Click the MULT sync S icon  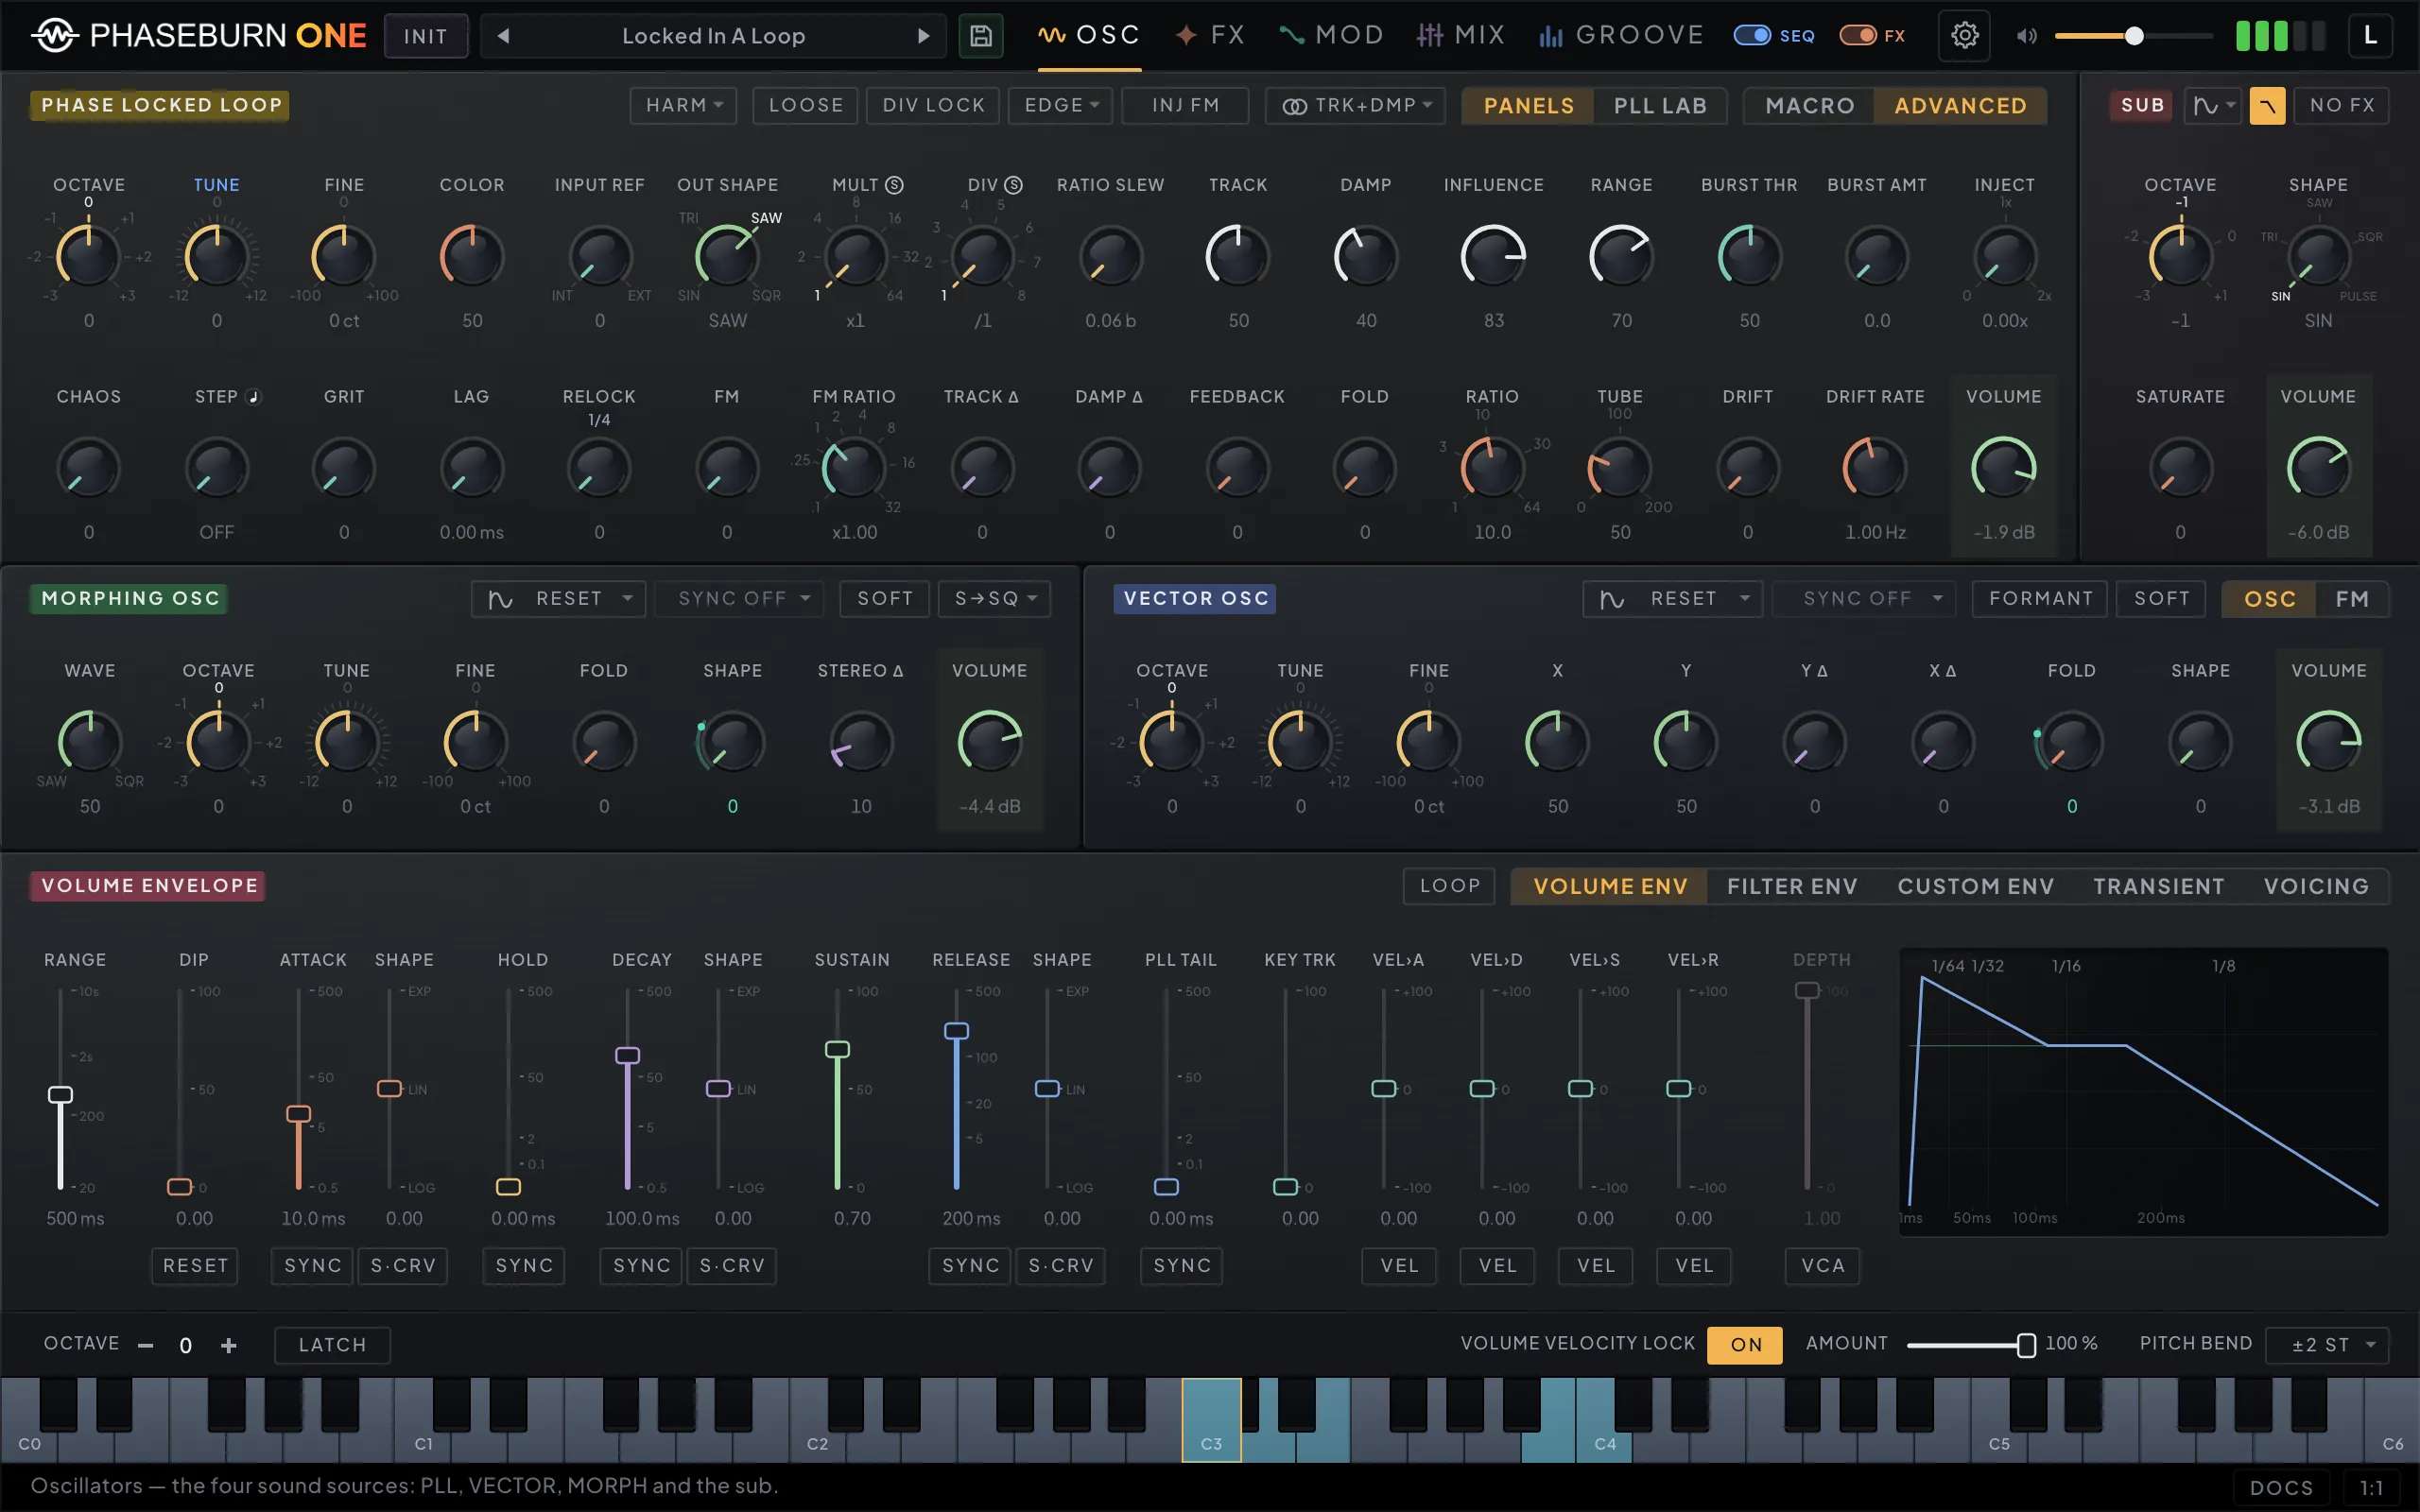pos(895,185)
